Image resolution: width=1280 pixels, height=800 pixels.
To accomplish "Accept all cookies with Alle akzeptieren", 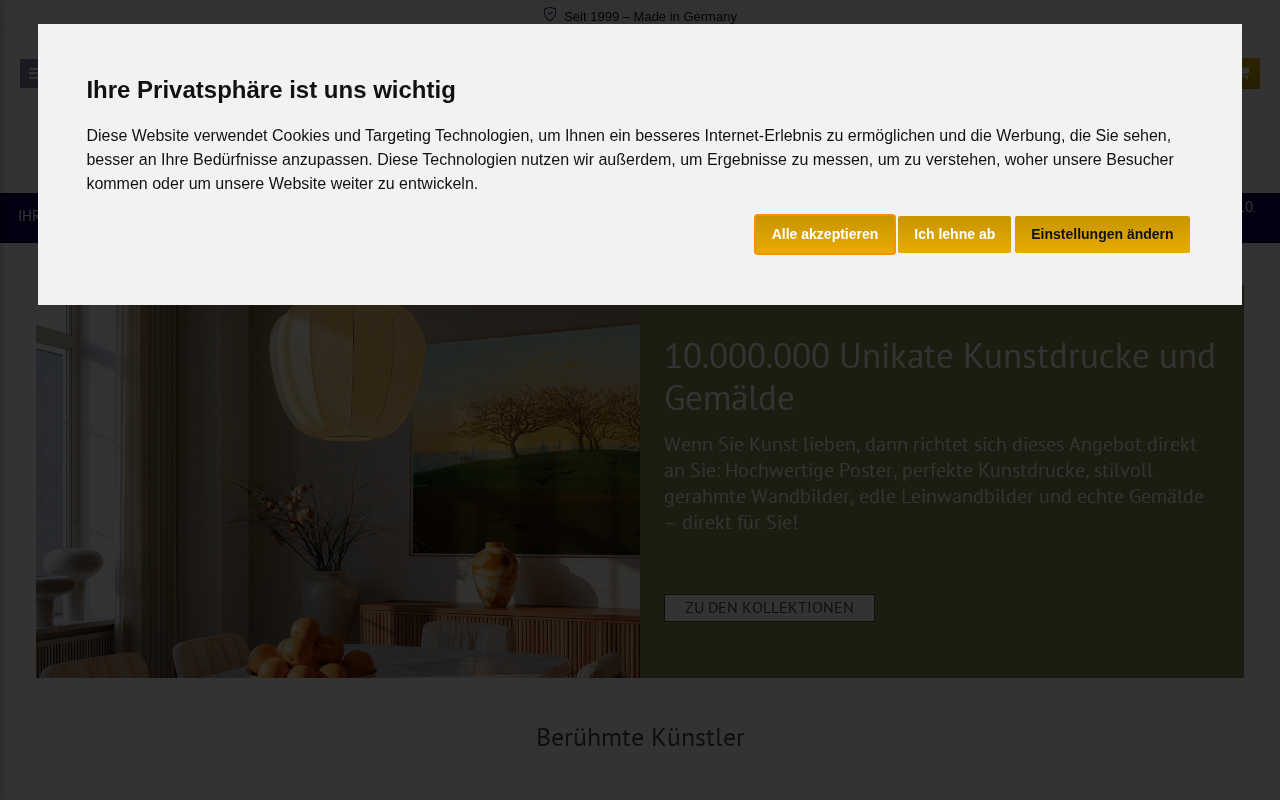I will coord(824,234).
